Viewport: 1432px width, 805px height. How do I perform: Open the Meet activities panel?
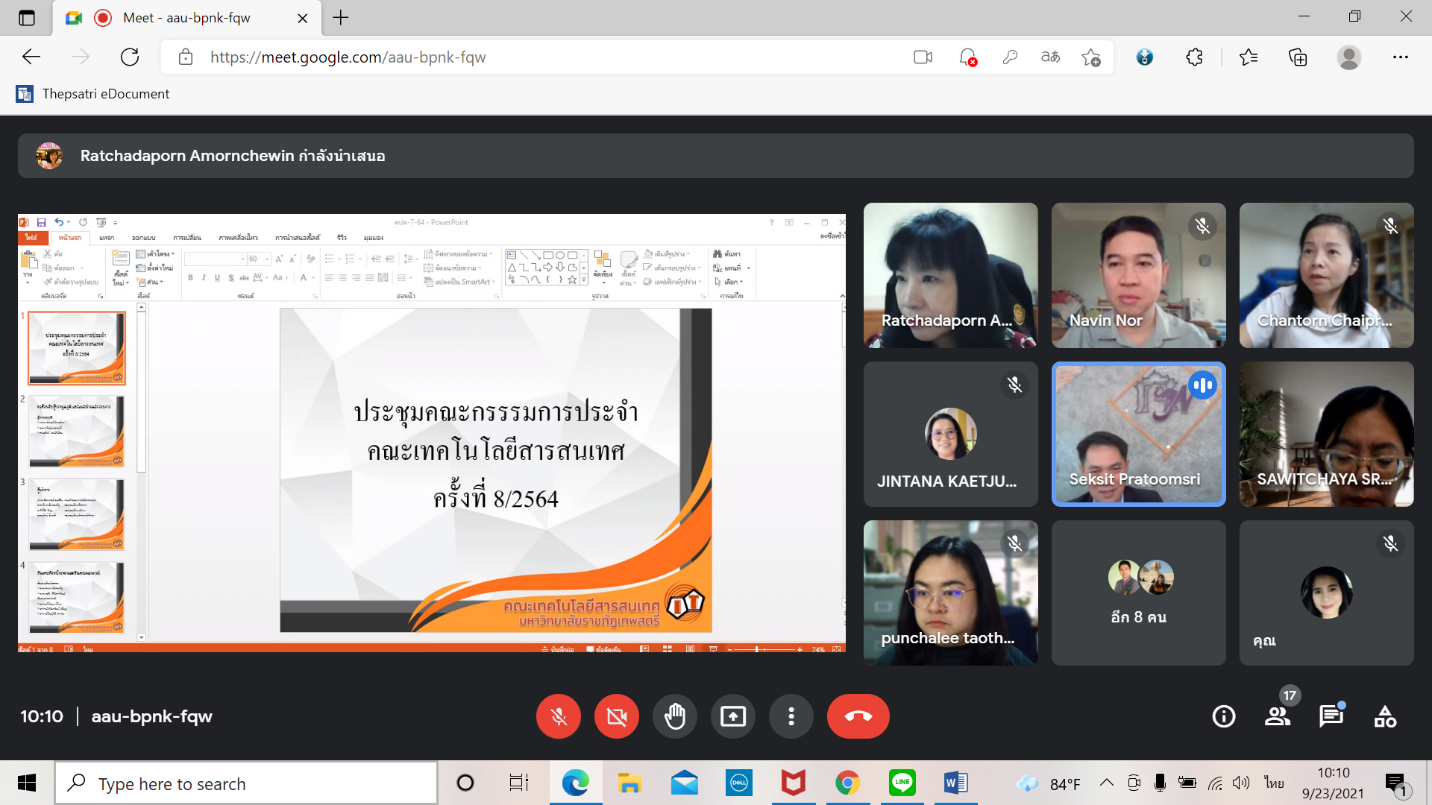point(1385,716)
